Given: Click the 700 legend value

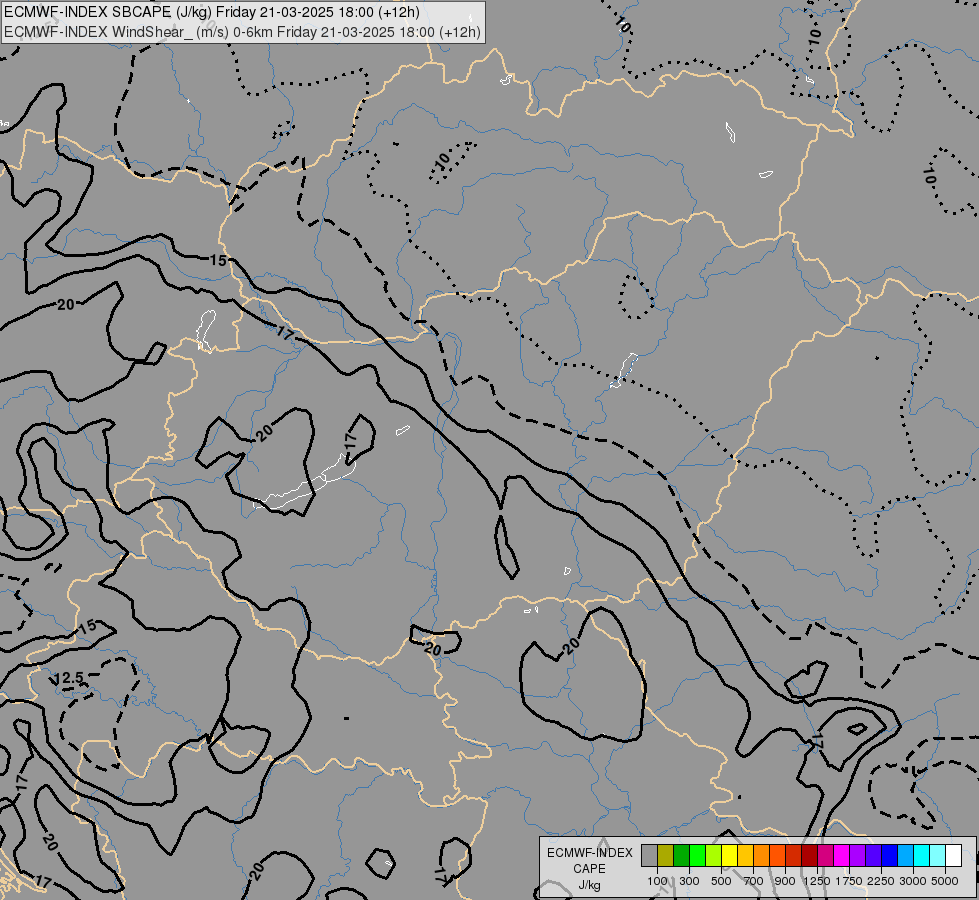Looking at the screenshot, I should tap(754, 881).
